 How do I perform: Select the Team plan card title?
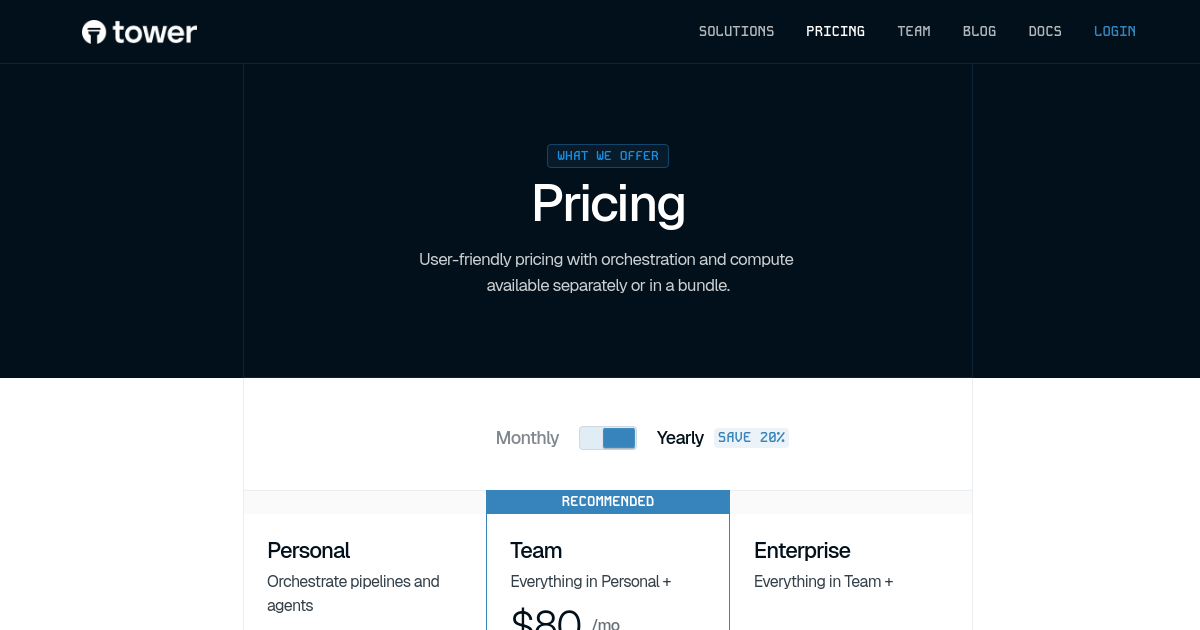536,550
